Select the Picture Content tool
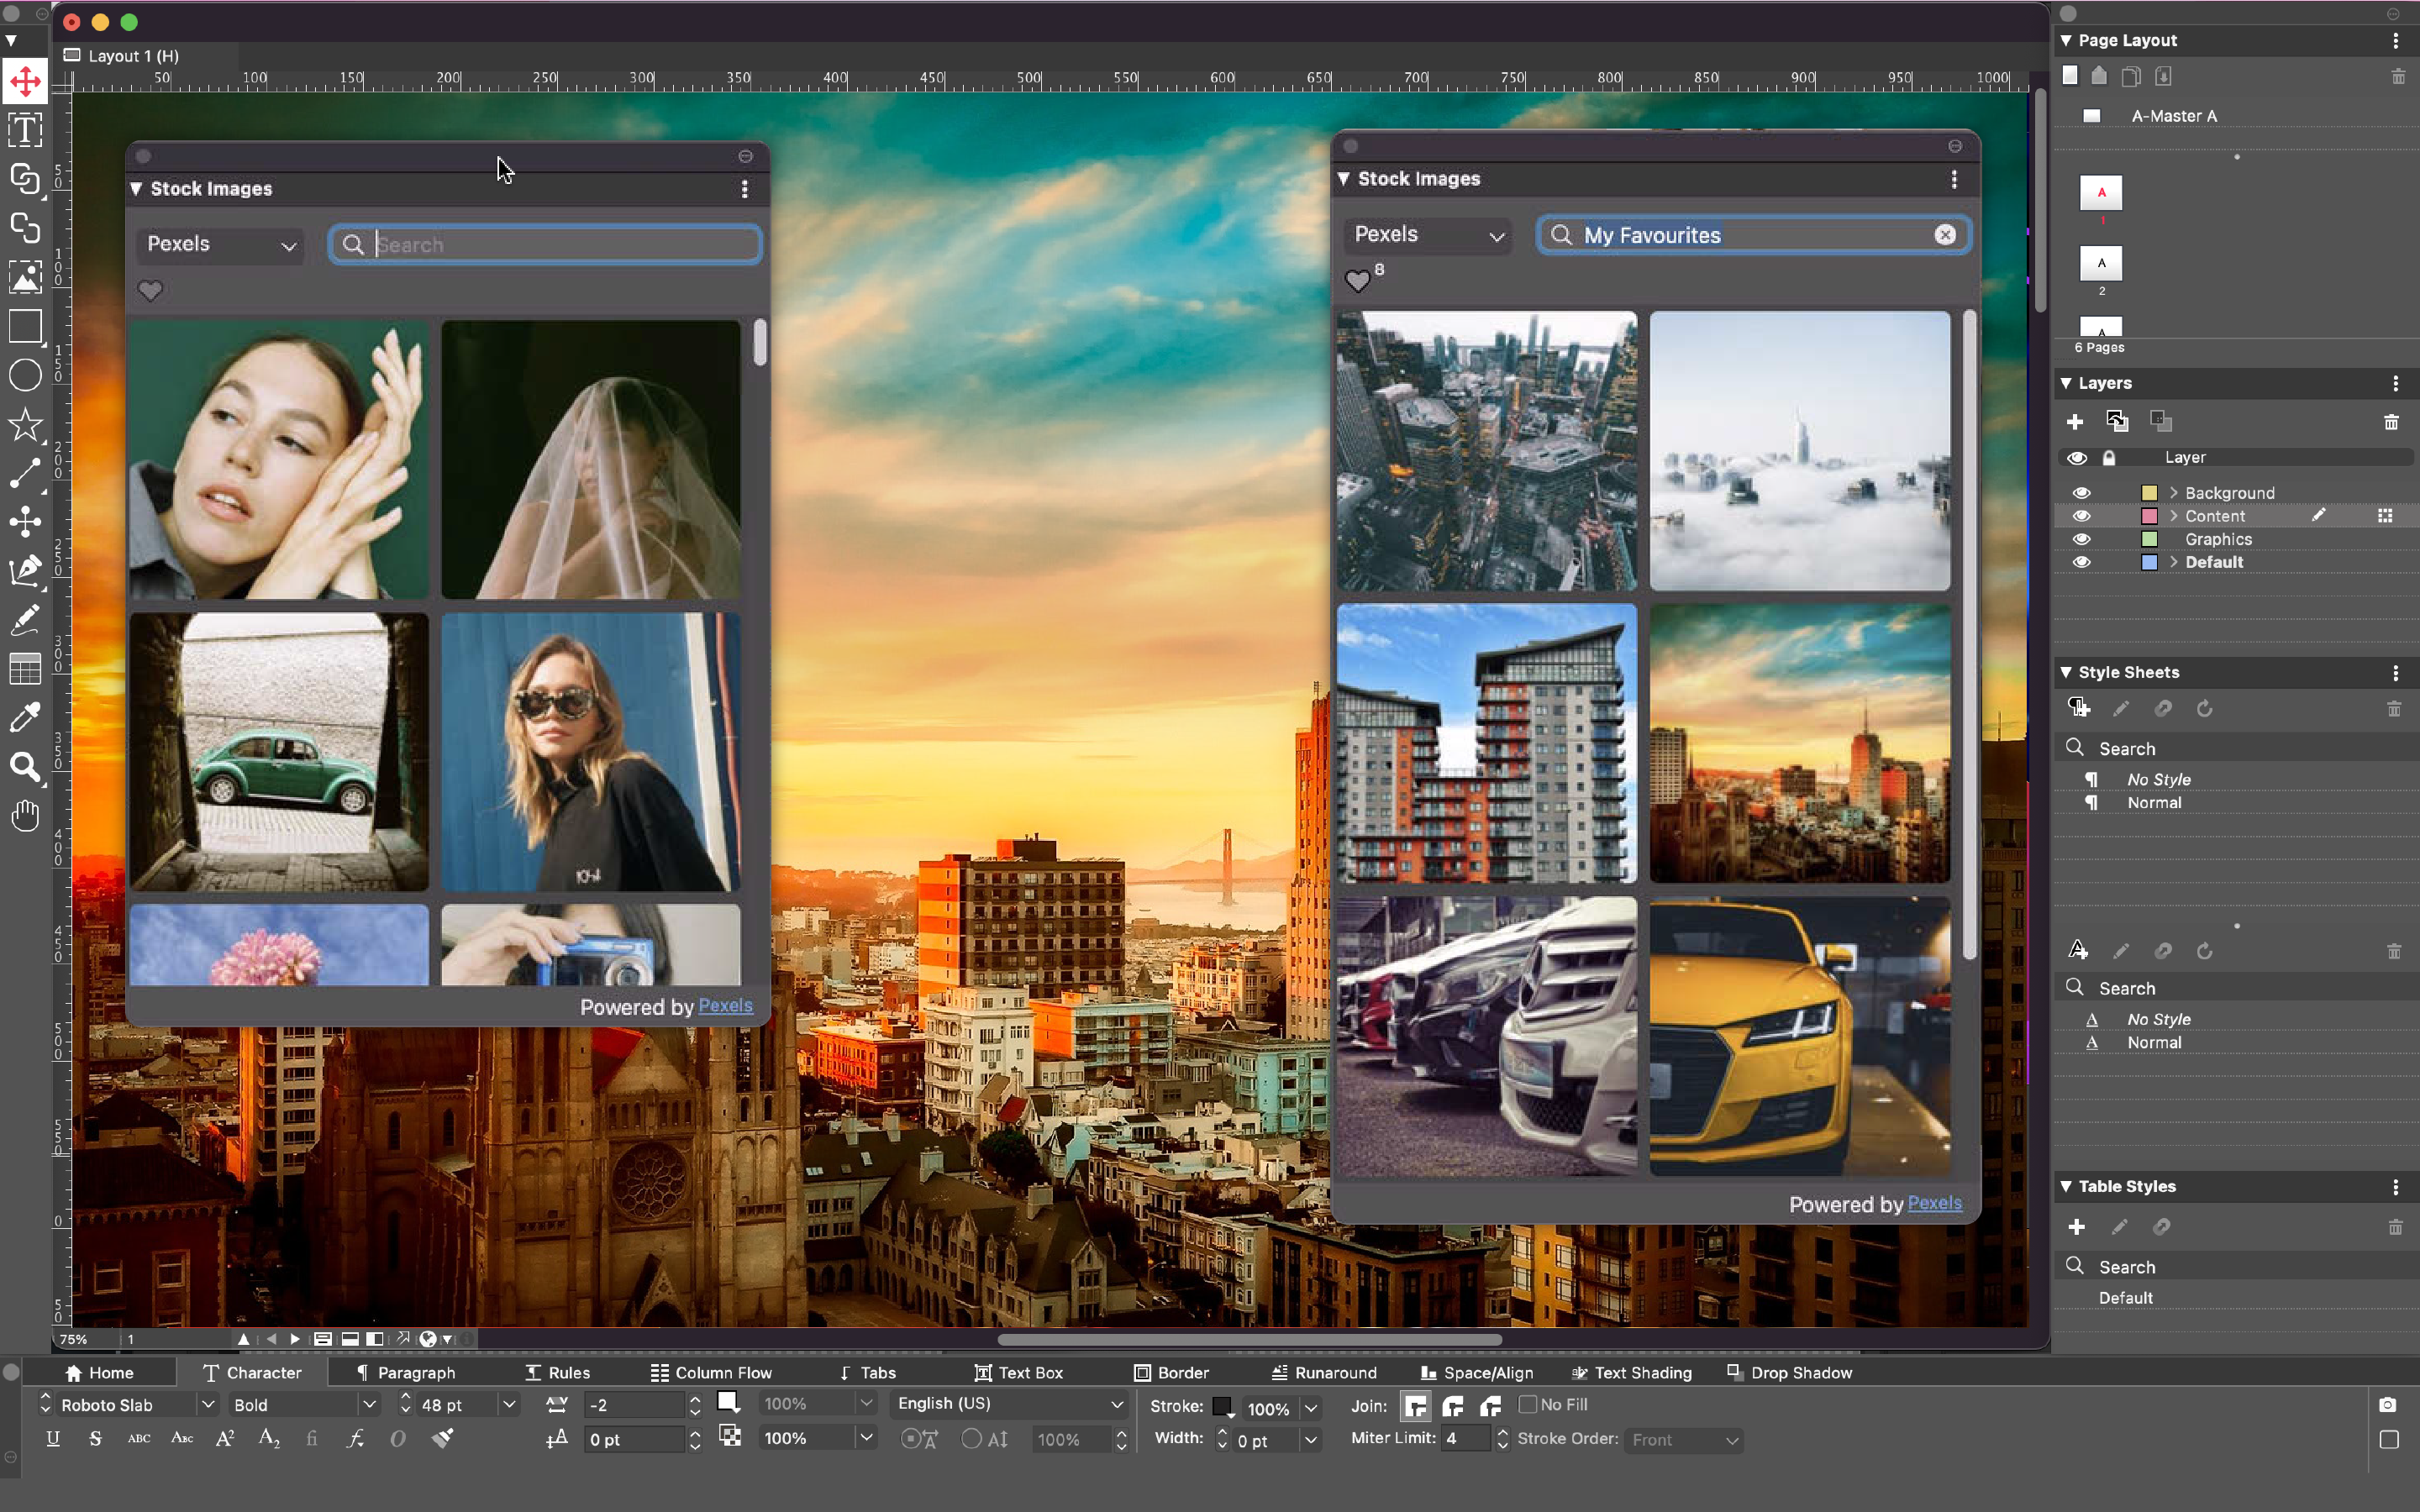The width and height of the screenshot is (2420, 1512). [25, 277]
